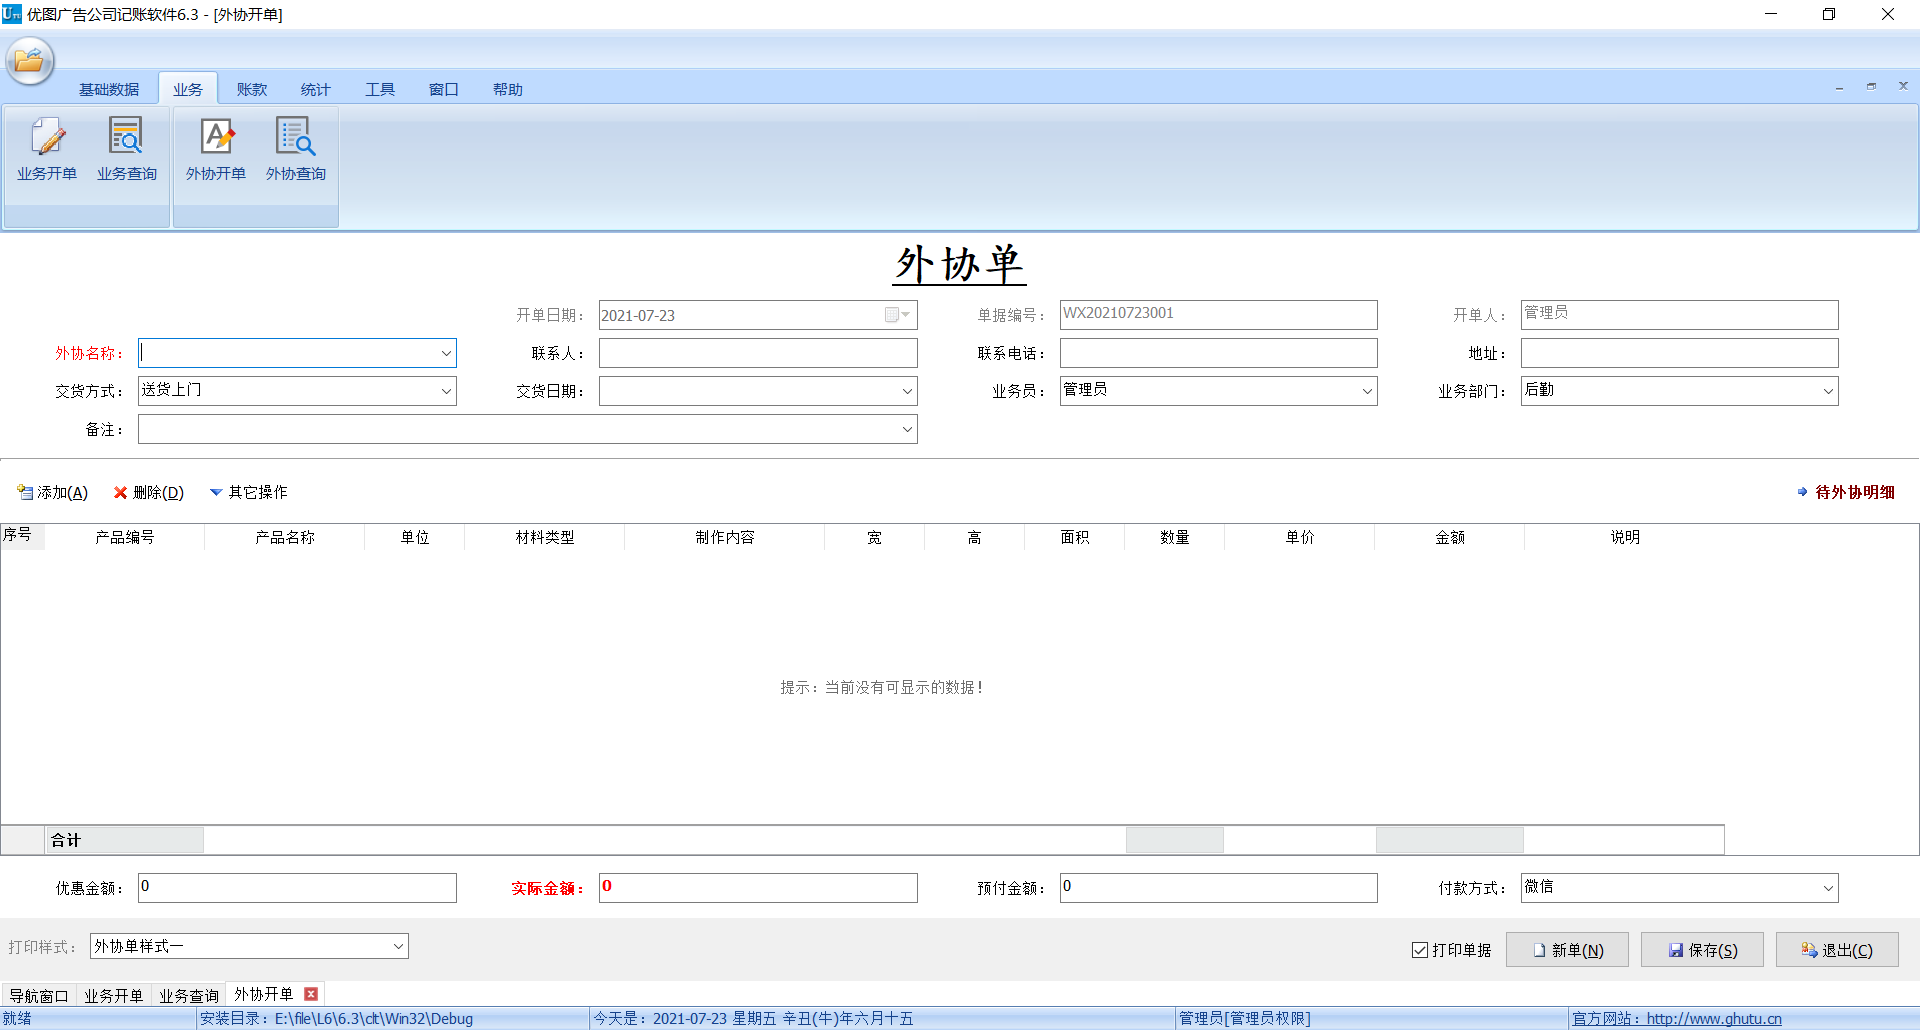This screenshot has width=1920, height=1030.
Task: Open the 帮助 ribbon tab
Action: tap(508, 89)
